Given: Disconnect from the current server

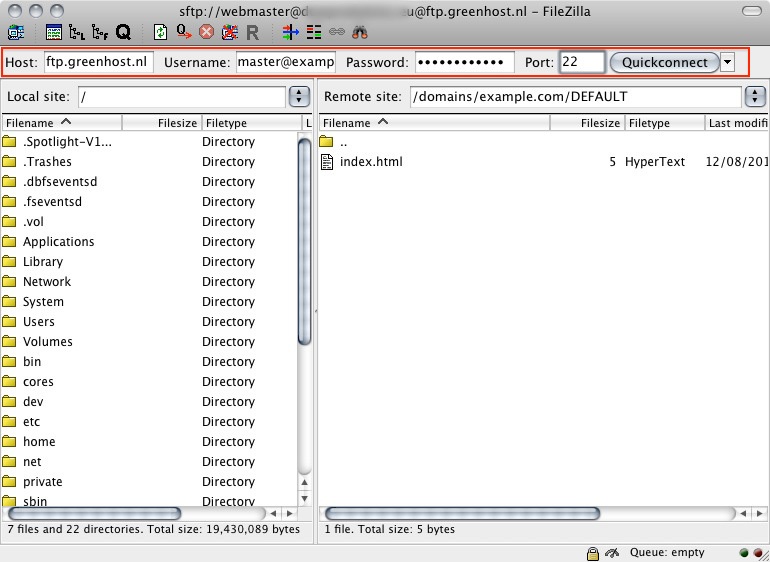Looking at the screenshot, I should click(229, 32).
